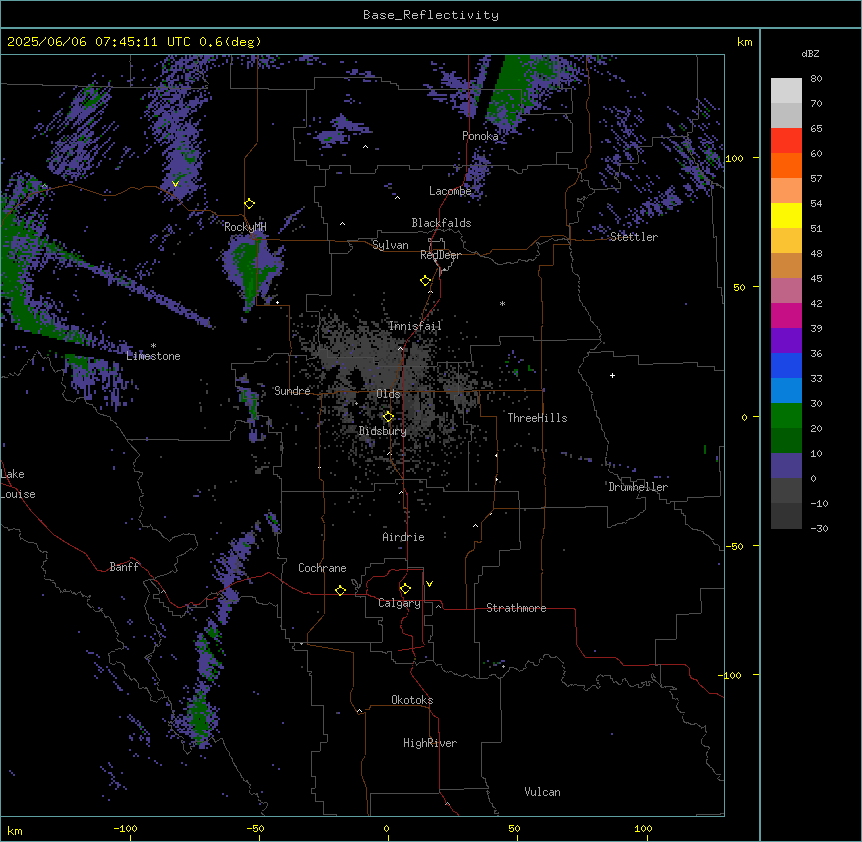Image resolution: width=862 pixels, height=842 pixels.
Task: Click the Base_Reflectivity title
Action: click(x=431, y=15)
